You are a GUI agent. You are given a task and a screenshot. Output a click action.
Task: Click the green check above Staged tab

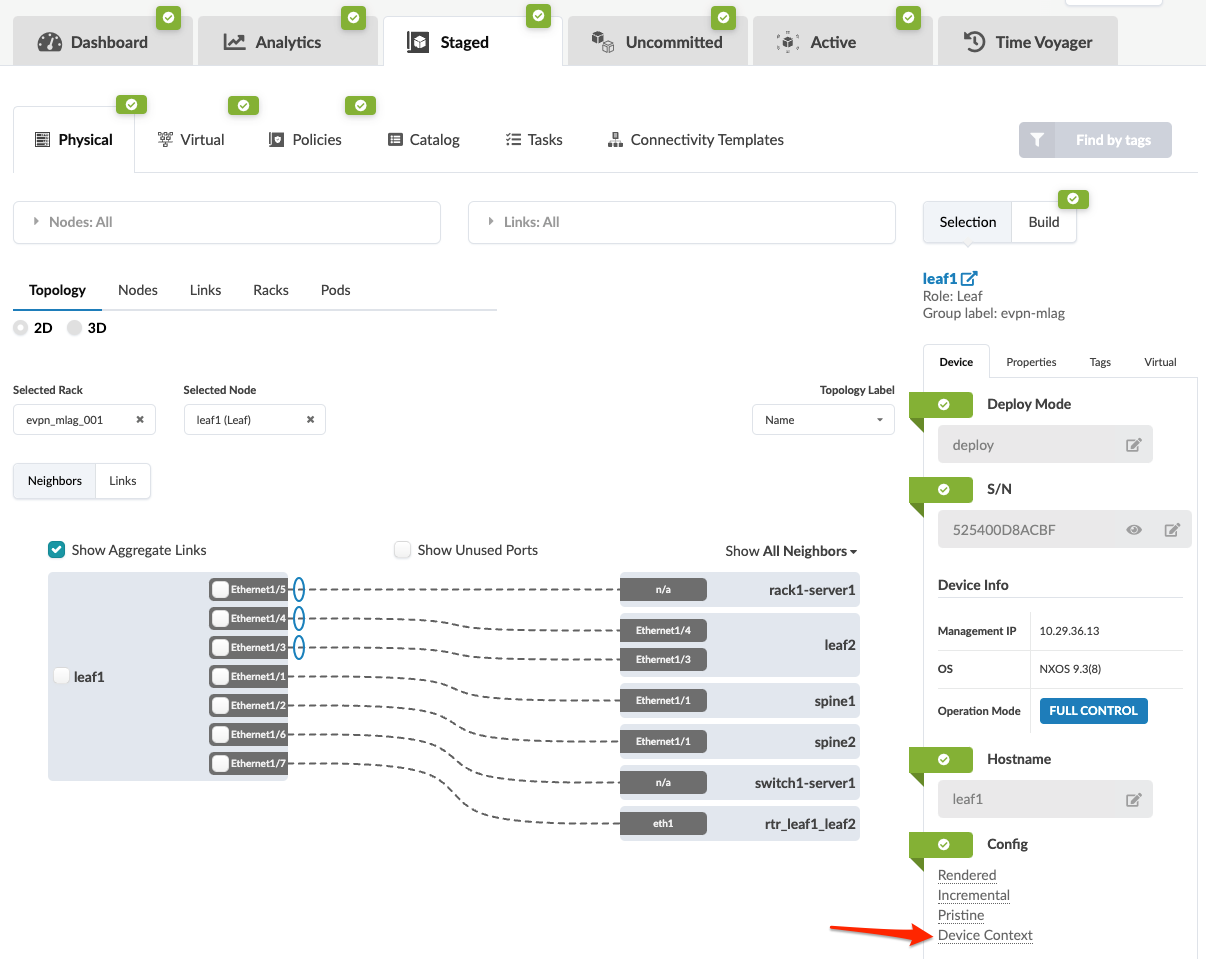(539, 15)
